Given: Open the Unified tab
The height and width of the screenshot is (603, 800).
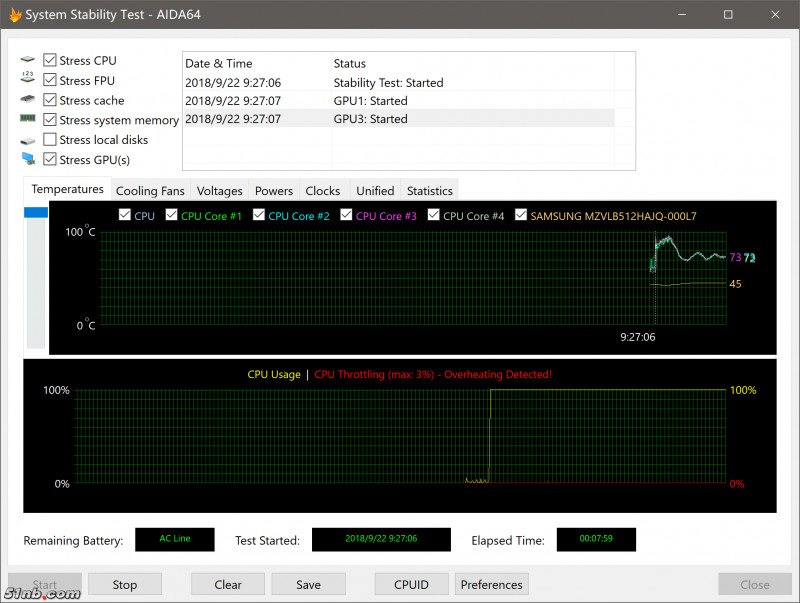Looking at the screenshot, I should (x=375, y=191).
